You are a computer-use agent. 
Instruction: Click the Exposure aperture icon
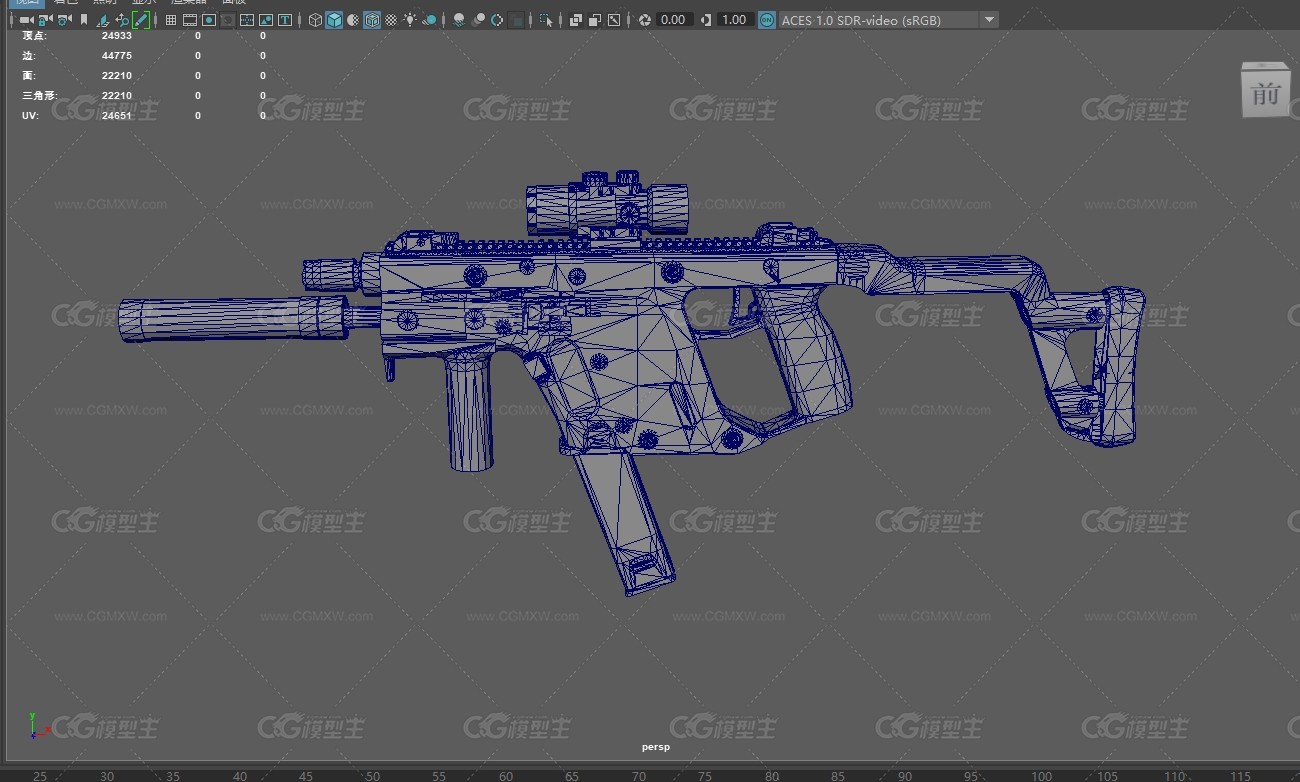pyautogui.click(x=645, y=20)
